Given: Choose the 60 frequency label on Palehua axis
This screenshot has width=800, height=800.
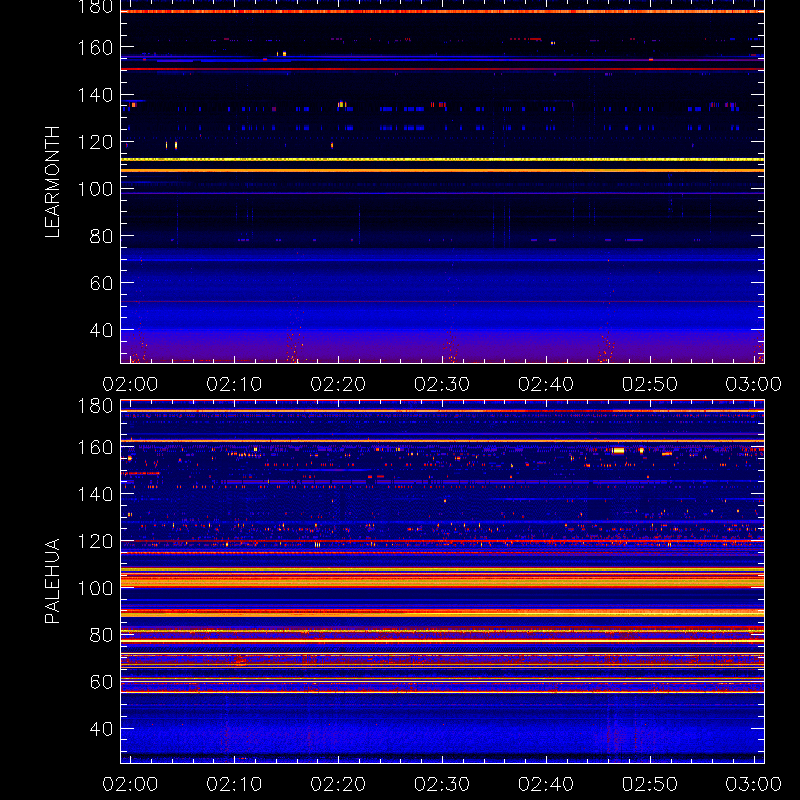Looking at the screenshot, I should coord(102,682).
